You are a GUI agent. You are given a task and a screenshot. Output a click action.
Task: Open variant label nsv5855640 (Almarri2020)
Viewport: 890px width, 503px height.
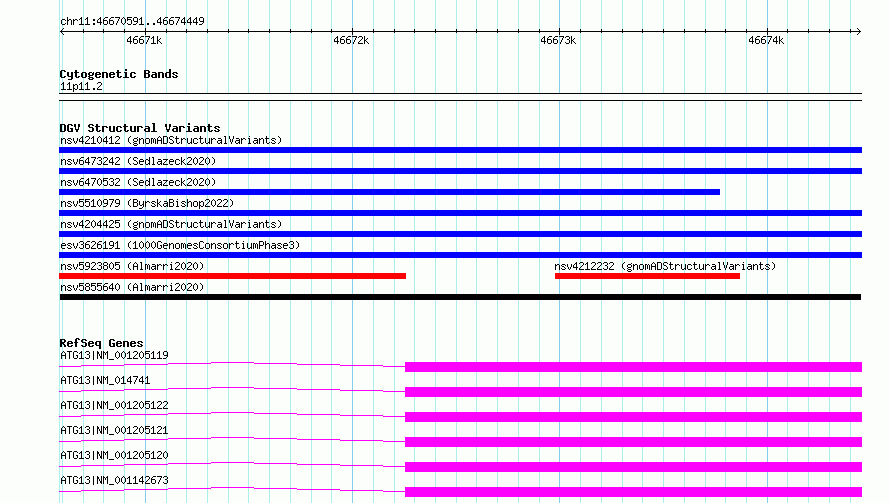[x=132, y=287]
